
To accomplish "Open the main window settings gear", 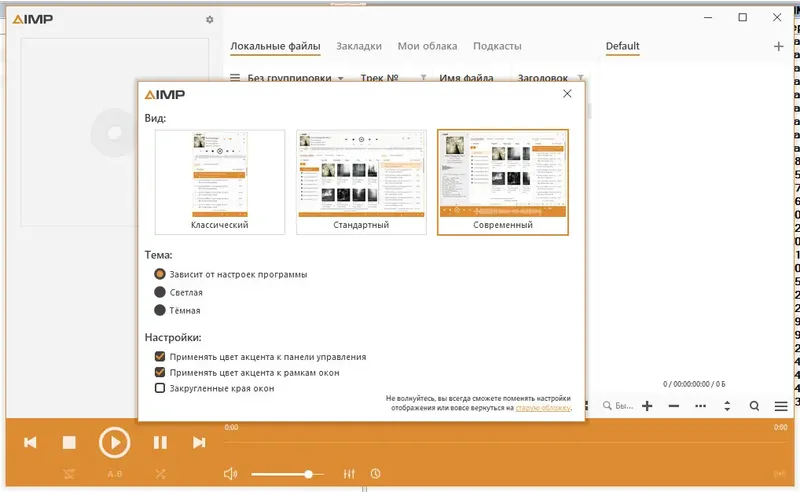I will (210, 19).
